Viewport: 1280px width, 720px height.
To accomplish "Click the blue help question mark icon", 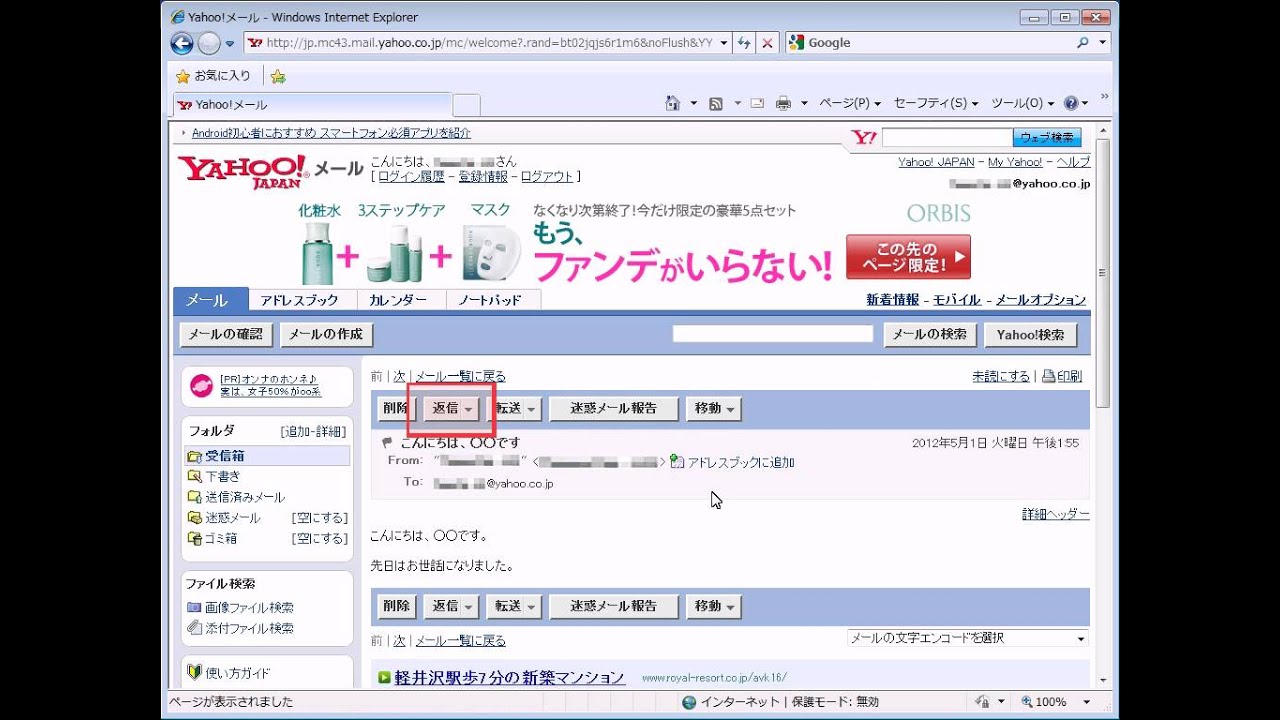I will click(x=1071, y=103).
